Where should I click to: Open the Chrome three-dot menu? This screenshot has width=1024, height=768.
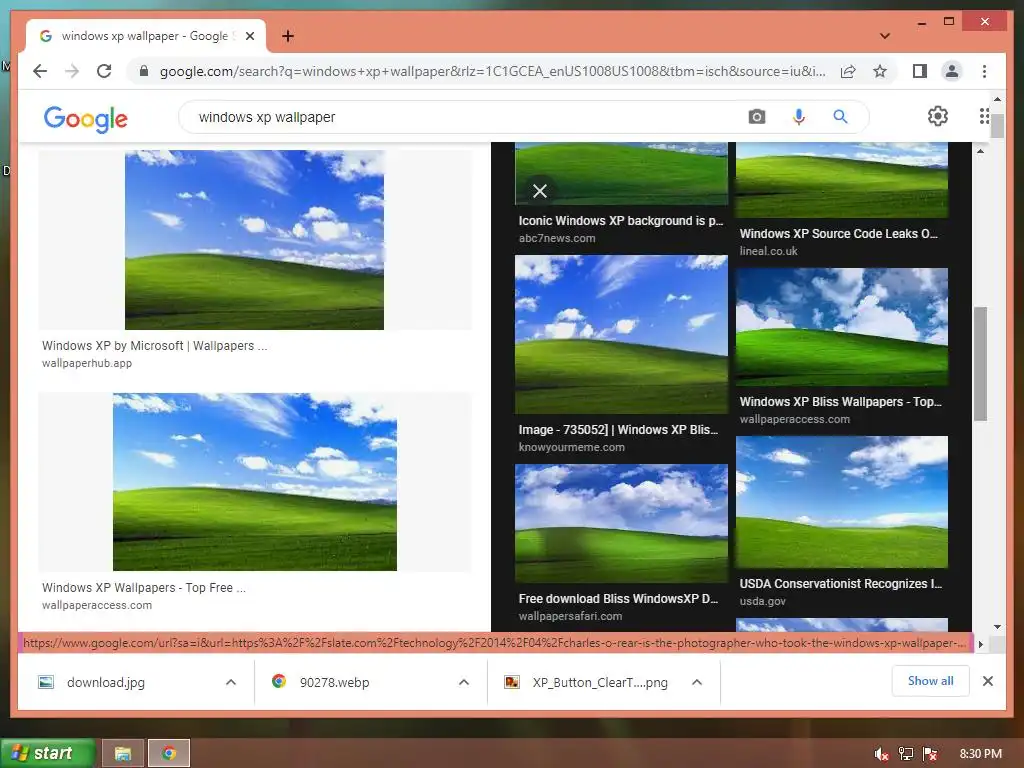click(x=984, y=71)
